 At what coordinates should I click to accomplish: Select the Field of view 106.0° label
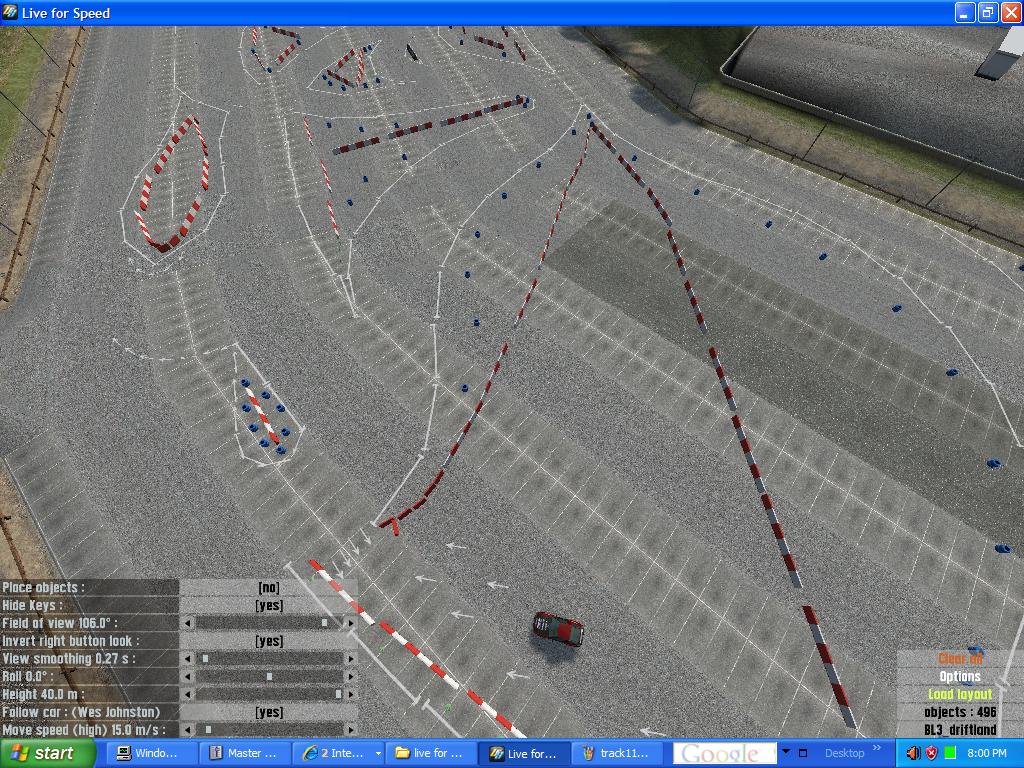click(60, 624)
